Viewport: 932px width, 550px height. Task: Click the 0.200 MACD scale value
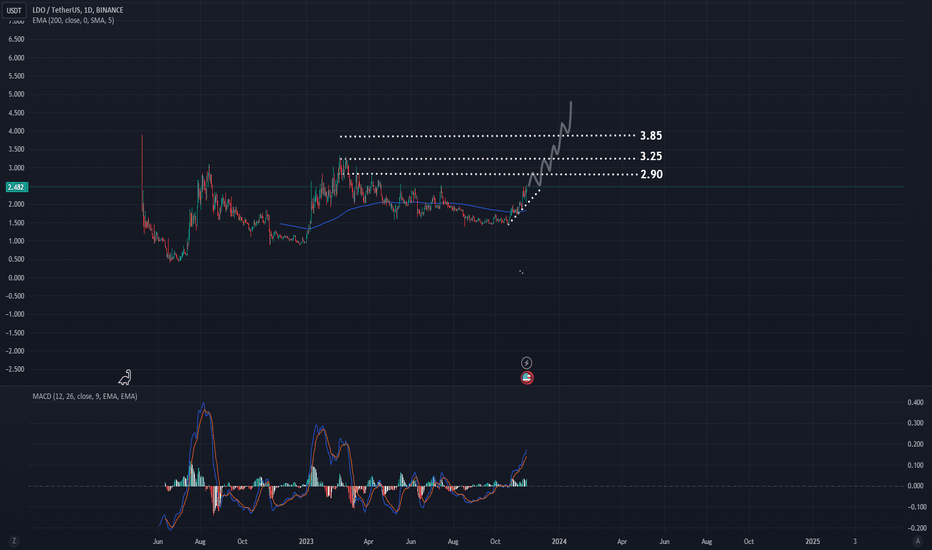915,444
